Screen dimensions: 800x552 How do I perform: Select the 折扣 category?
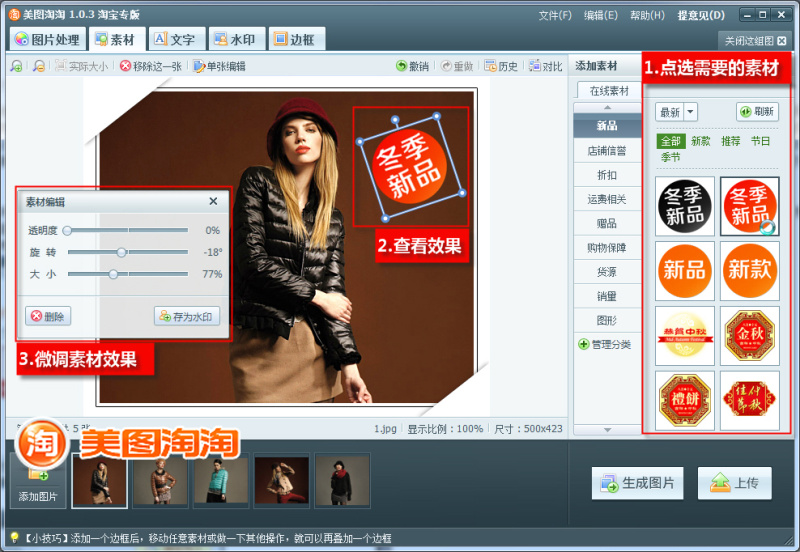pyautogui.click(x=607, y=175)
